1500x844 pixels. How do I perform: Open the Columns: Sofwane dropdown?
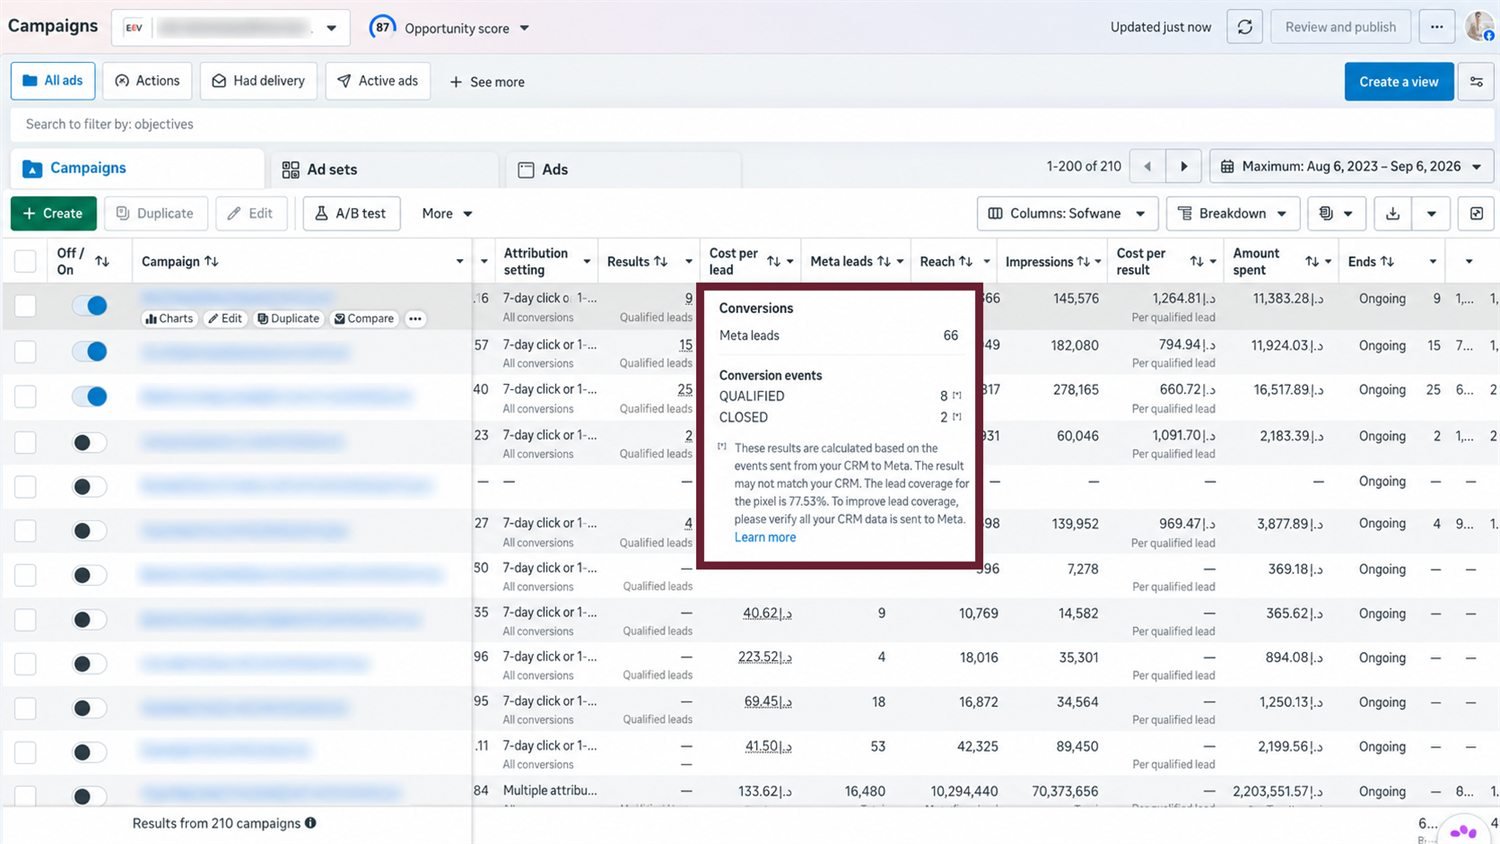(x=1067, y=213)
